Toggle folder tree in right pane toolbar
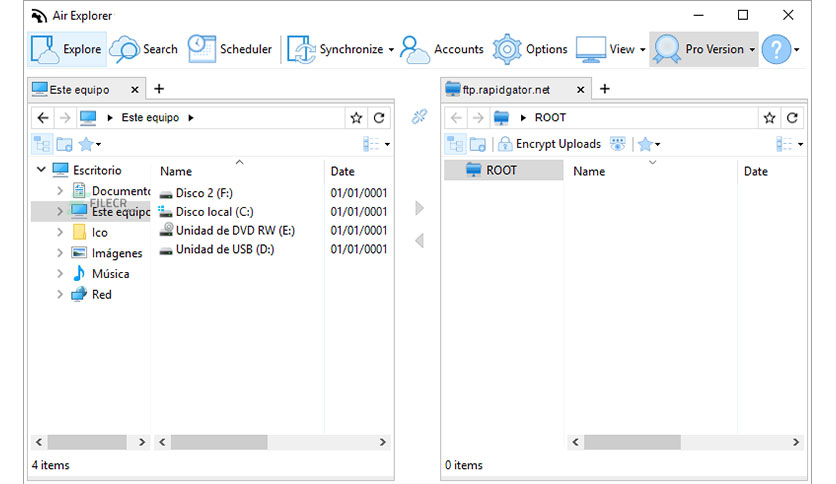 coord(455,144)
